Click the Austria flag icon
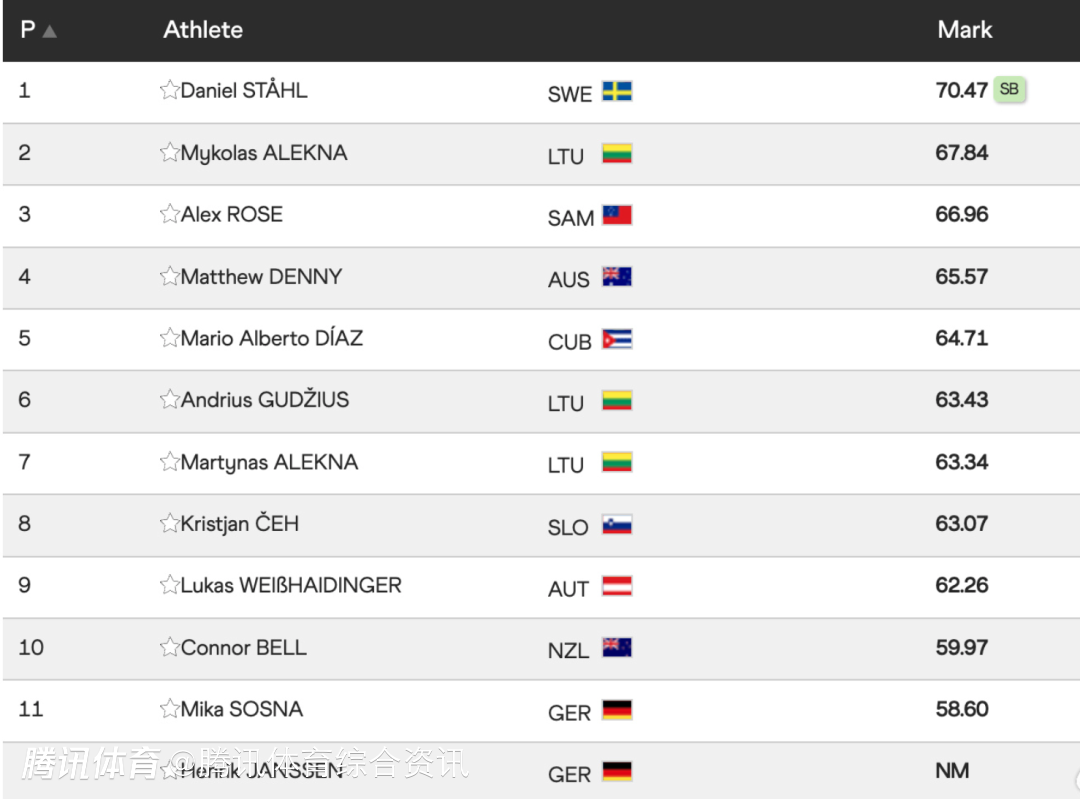This screenshot has height=799, width=1080. tap(617, 586)
